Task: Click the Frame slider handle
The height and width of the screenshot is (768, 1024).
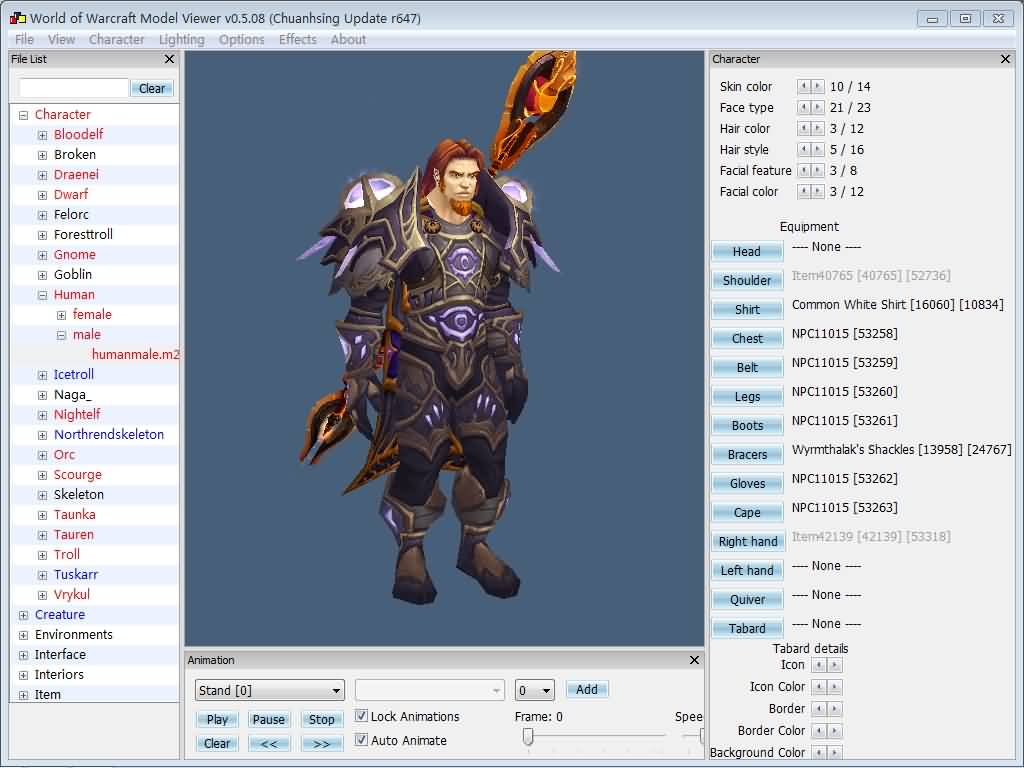Action: pos(528,737)
